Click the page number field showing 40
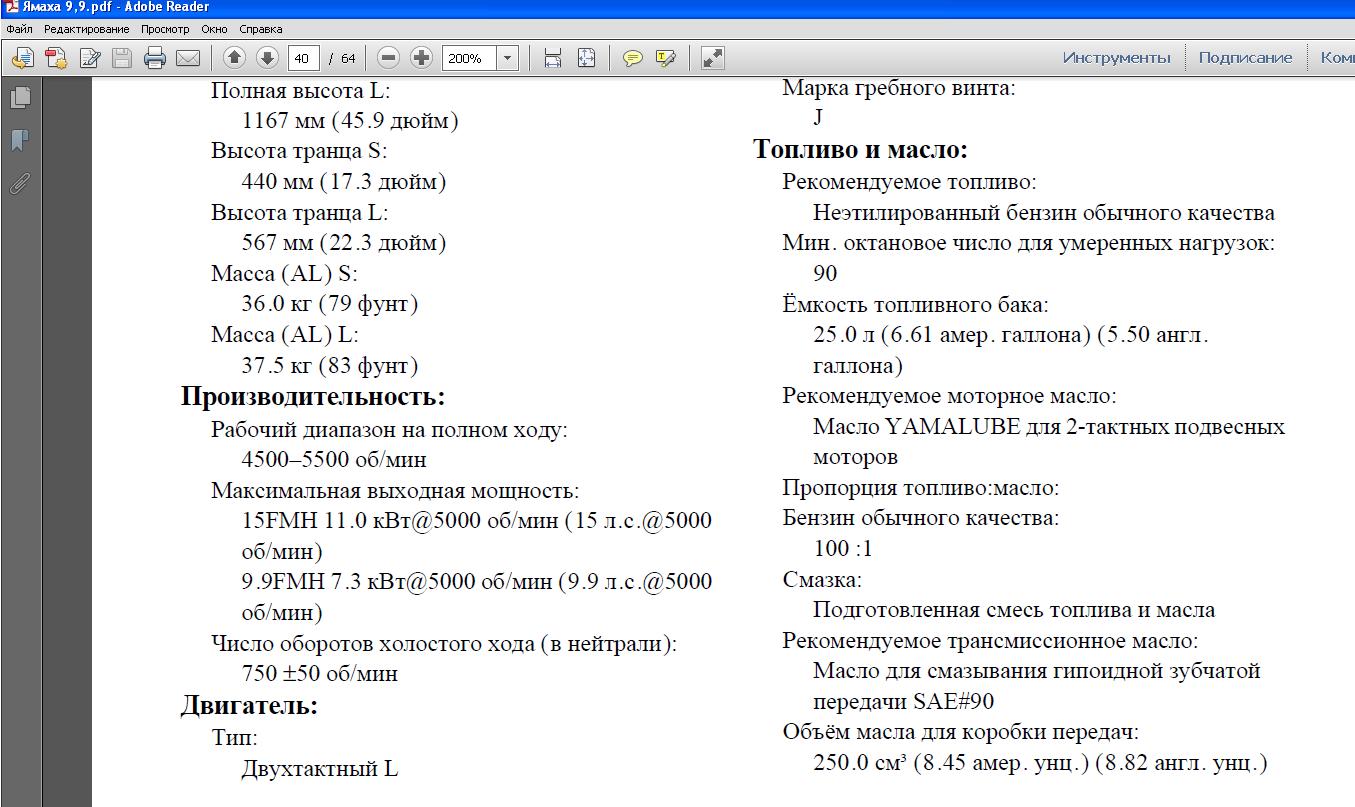1355x807 pixels. coord(303,58)
